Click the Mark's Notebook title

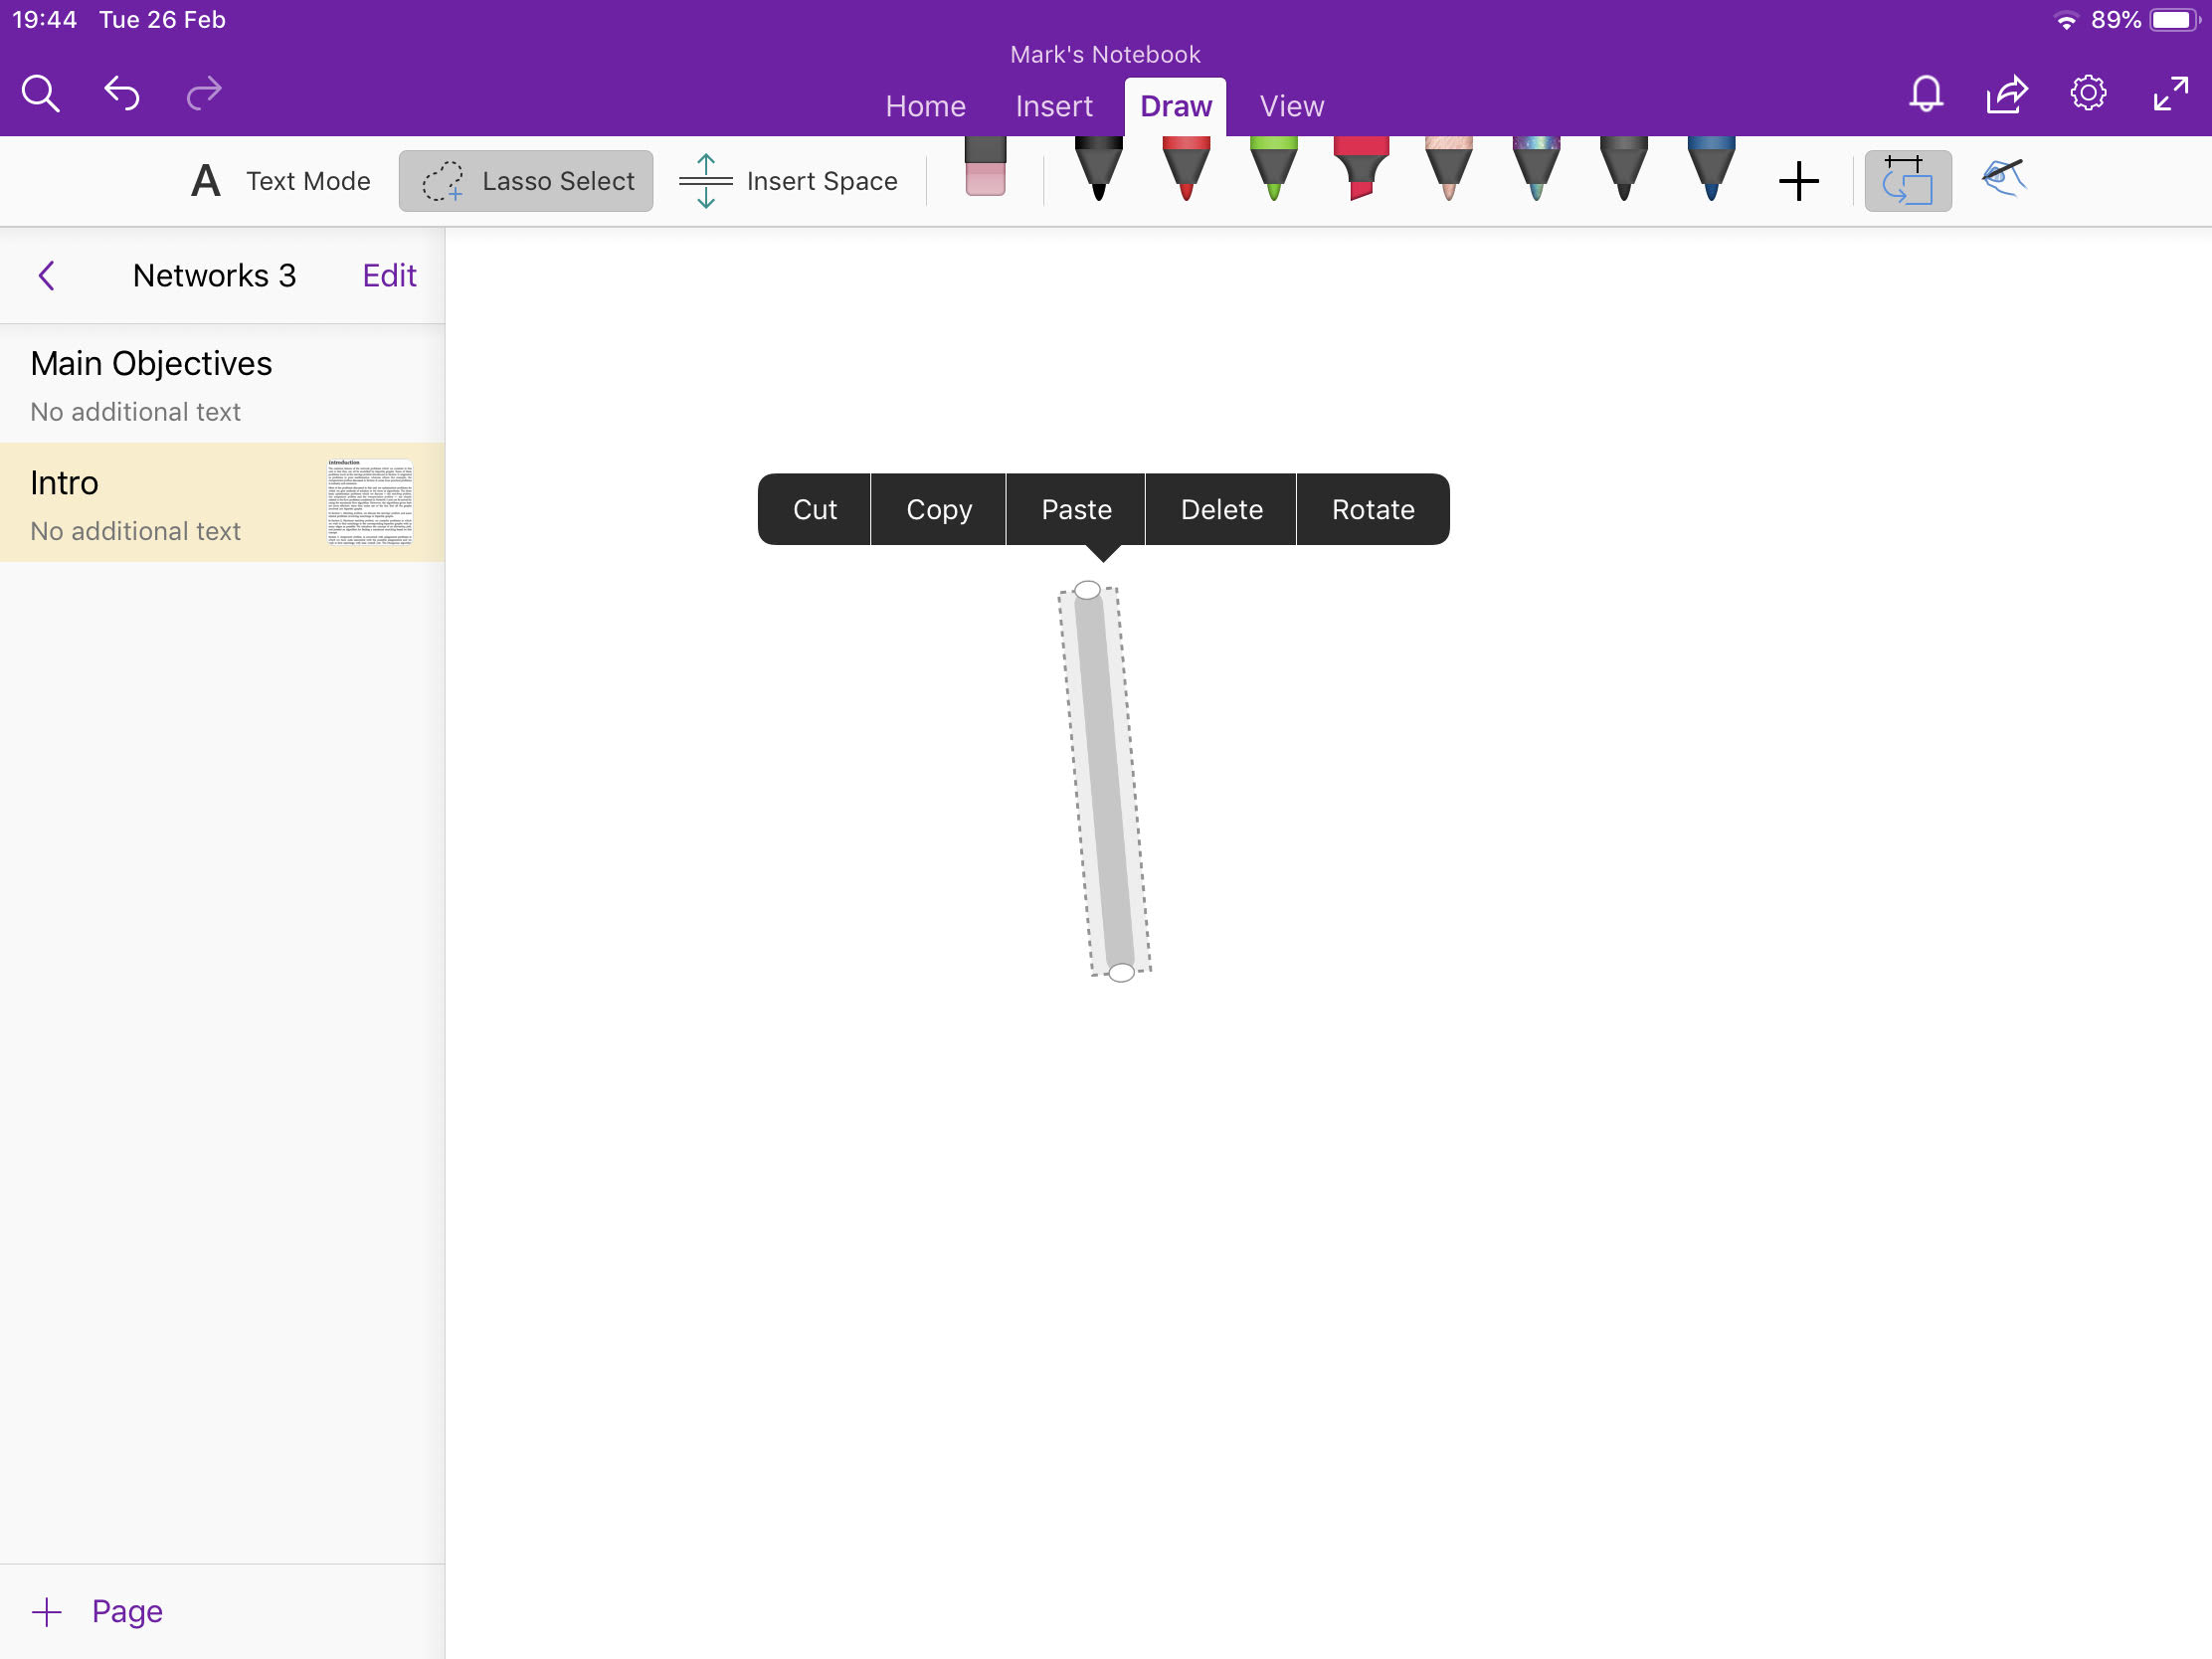[x=1105, y=54]
